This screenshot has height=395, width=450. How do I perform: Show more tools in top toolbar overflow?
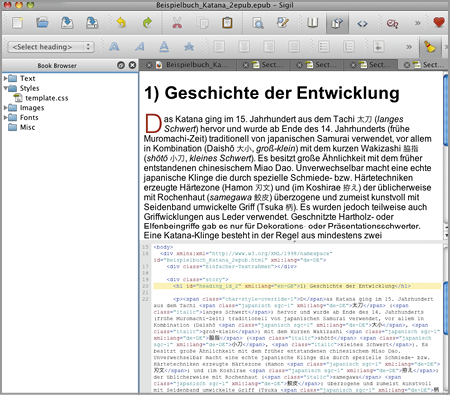pos(417,23)
